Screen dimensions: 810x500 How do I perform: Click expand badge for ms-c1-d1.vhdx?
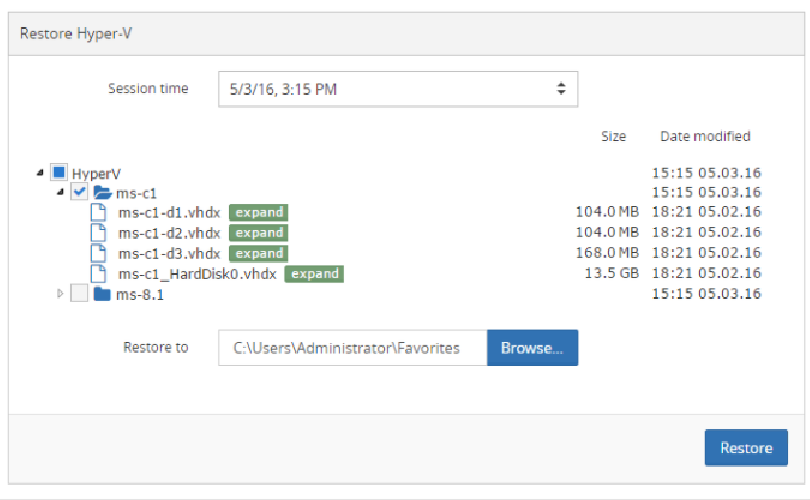coord(259,212)
